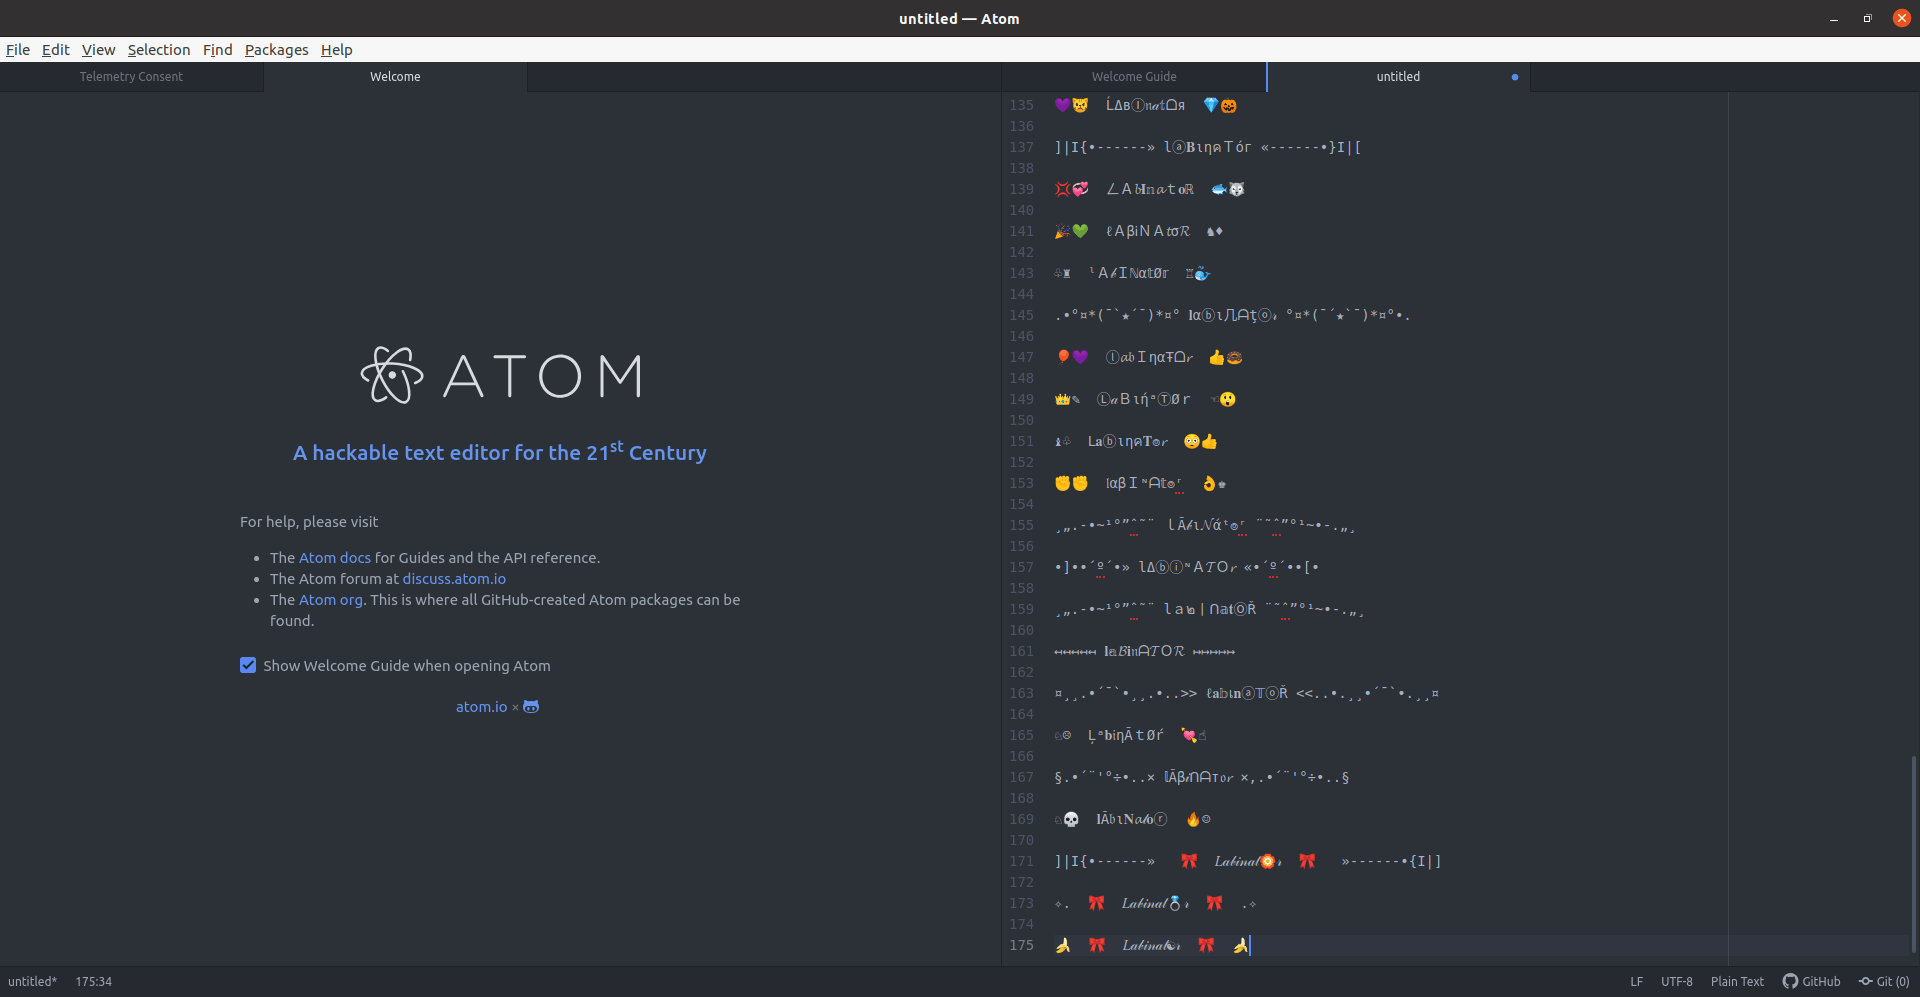Image resolution: width=1920 pixels, height=997 pixels.
Task: Click the first fist emoji on line 153
Action: [1063, 483]
